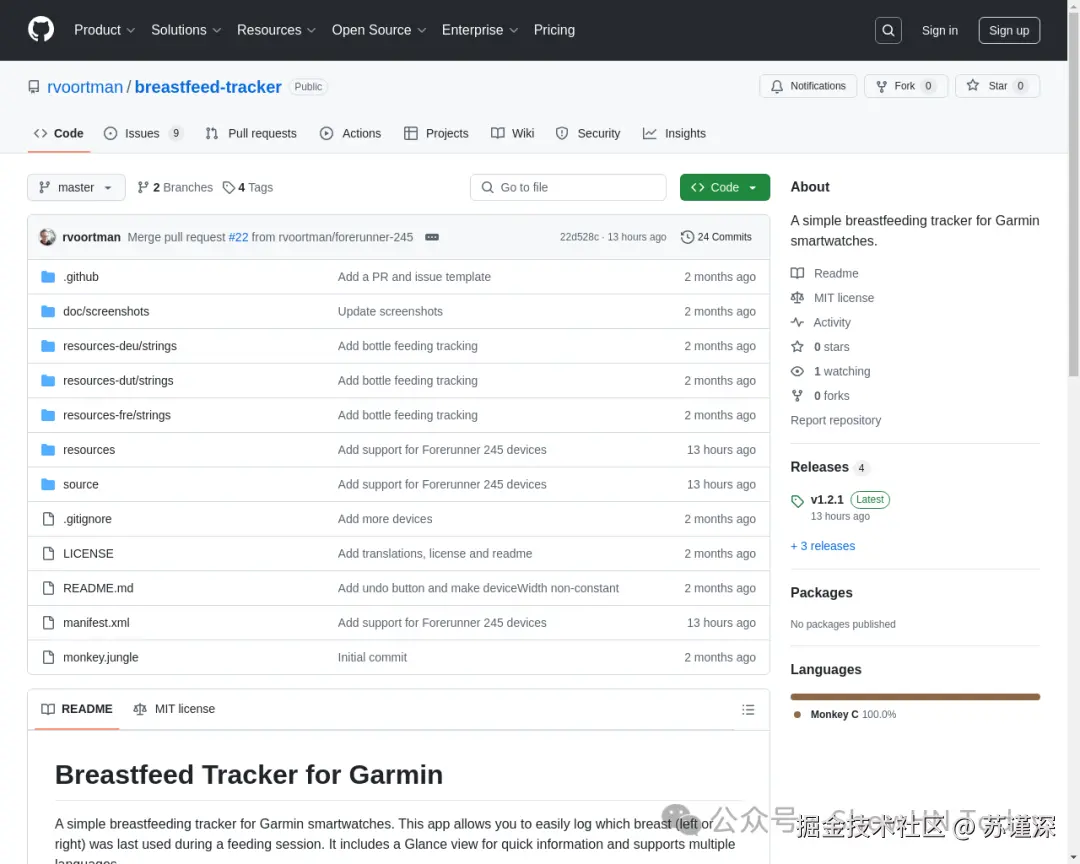
Task: Open pull request #22 link
Action: [238, 237]
